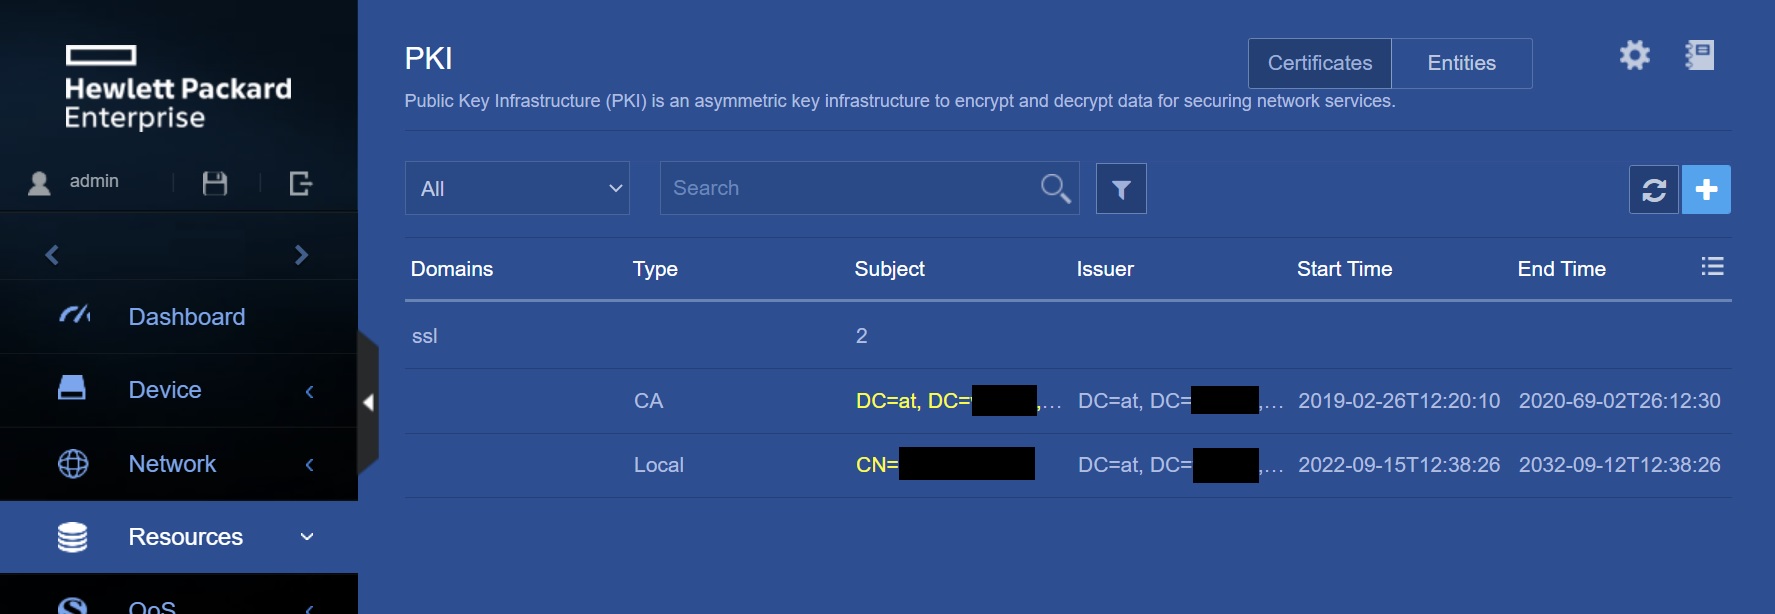
Task: Add a new certificate with plus button
Action: [x=1706, y=189]
